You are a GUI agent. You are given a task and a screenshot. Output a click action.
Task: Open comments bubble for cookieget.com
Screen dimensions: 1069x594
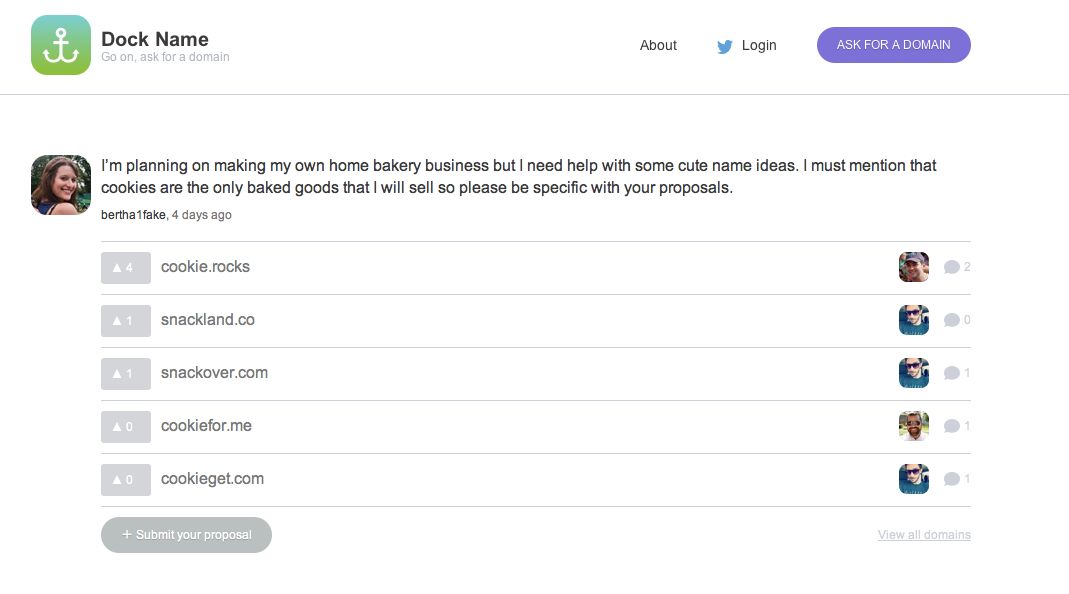[952, 479]
